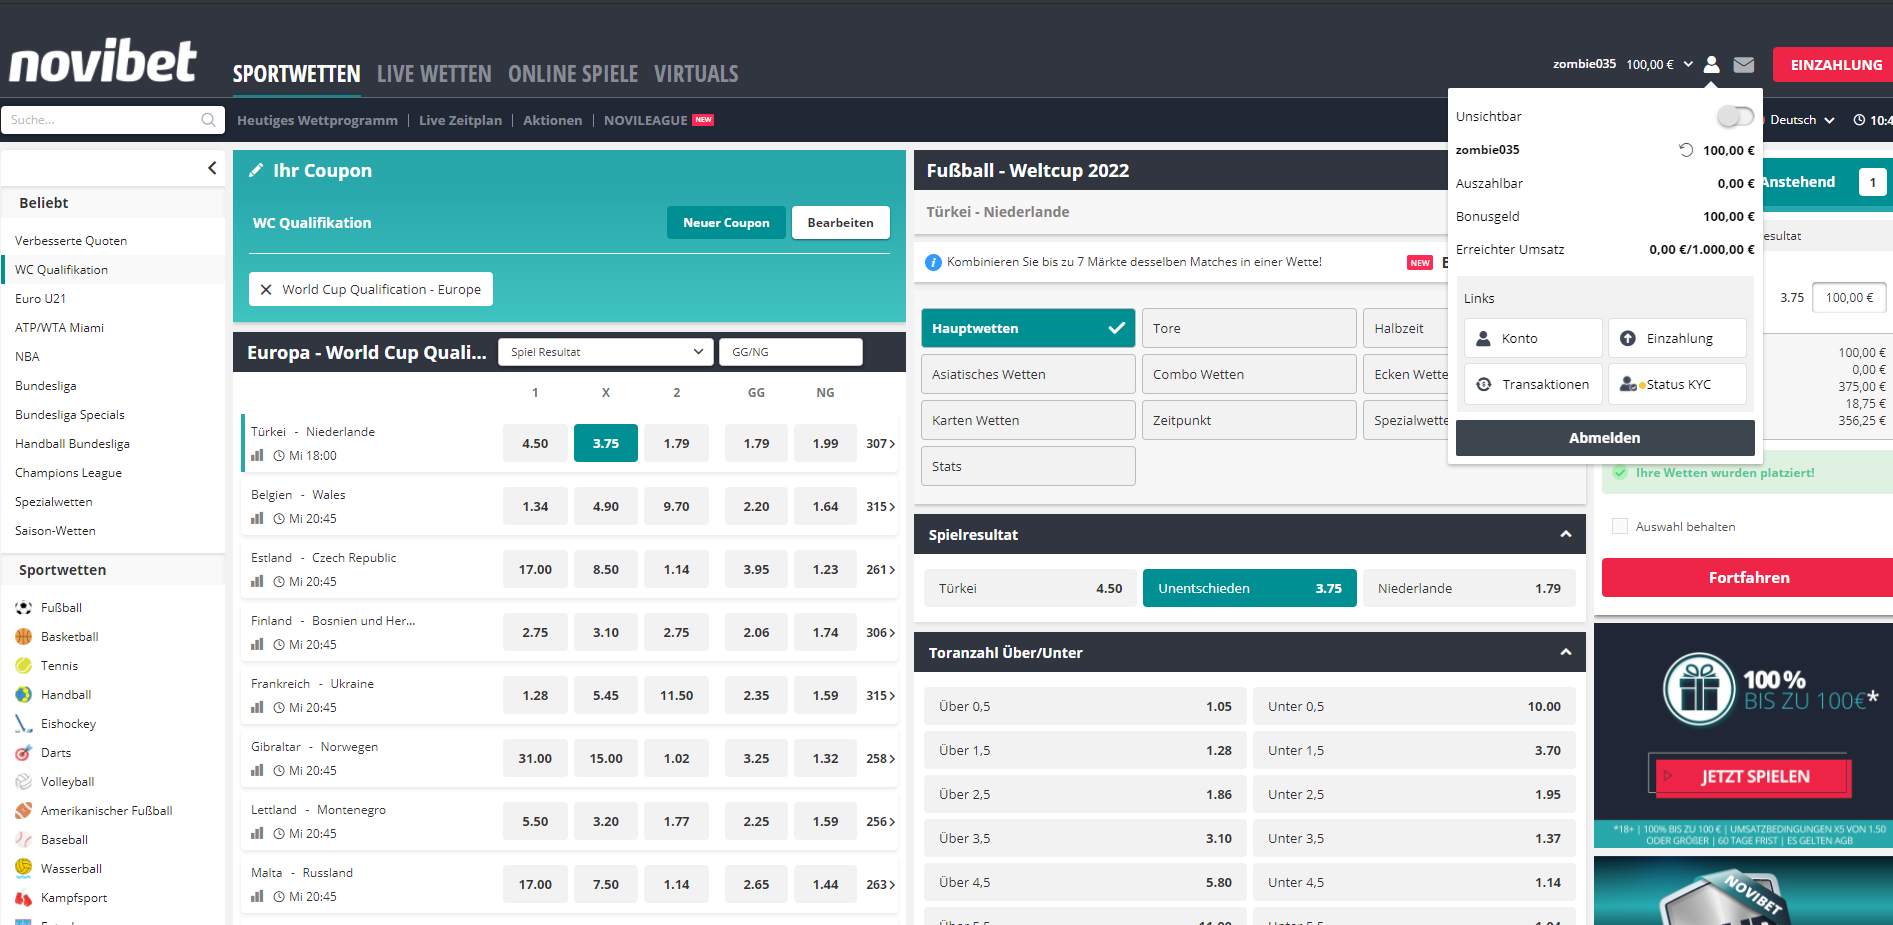Collapse the Spielresultat section
Image resolution: width=1893 pixels, height=925 pixels.
1566,534
